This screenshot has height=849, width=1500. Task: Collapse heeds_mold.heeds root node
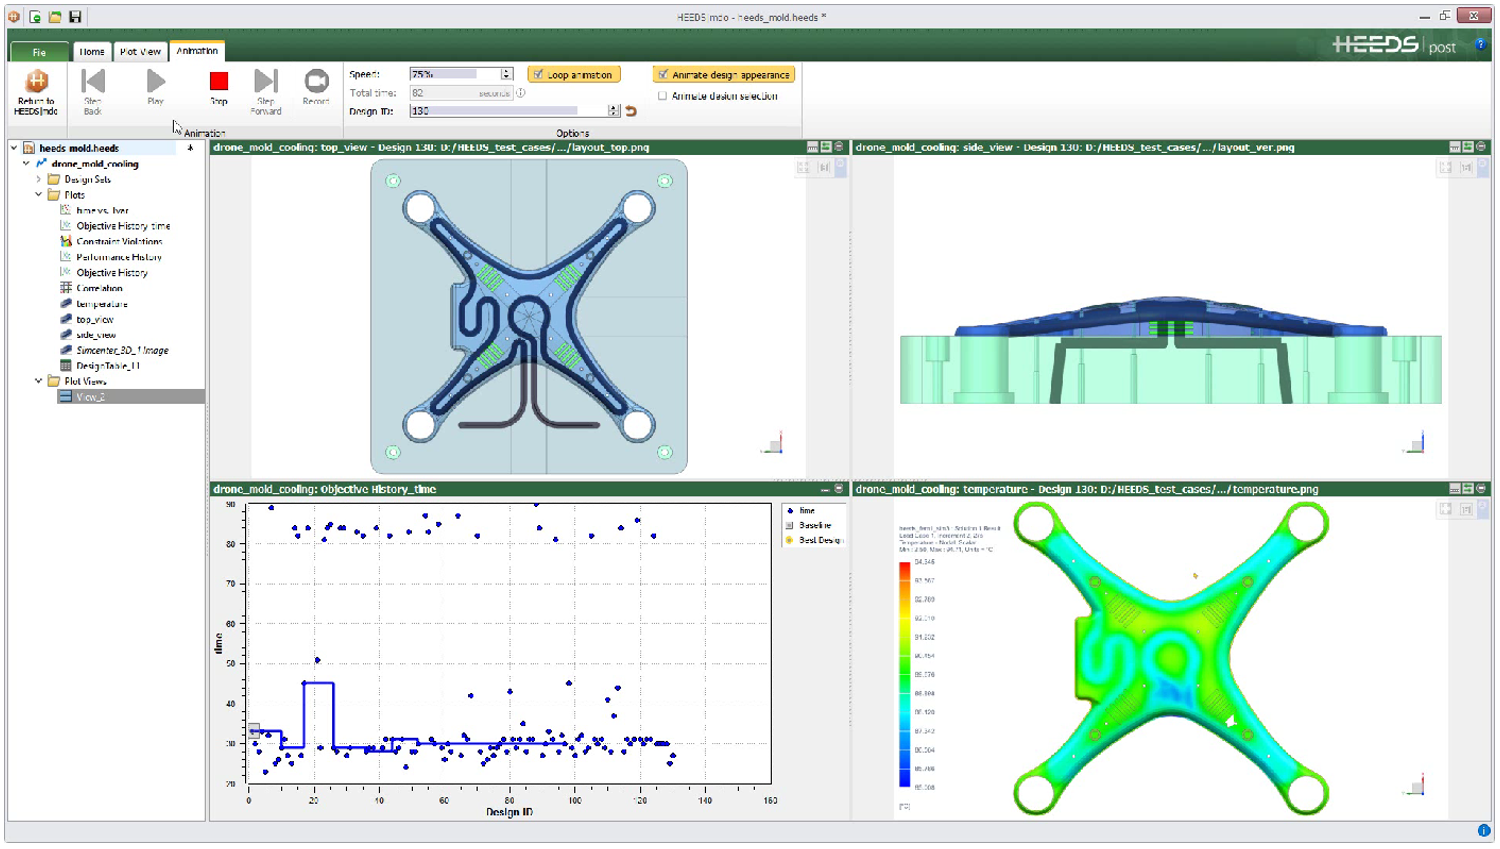(14, 148)
